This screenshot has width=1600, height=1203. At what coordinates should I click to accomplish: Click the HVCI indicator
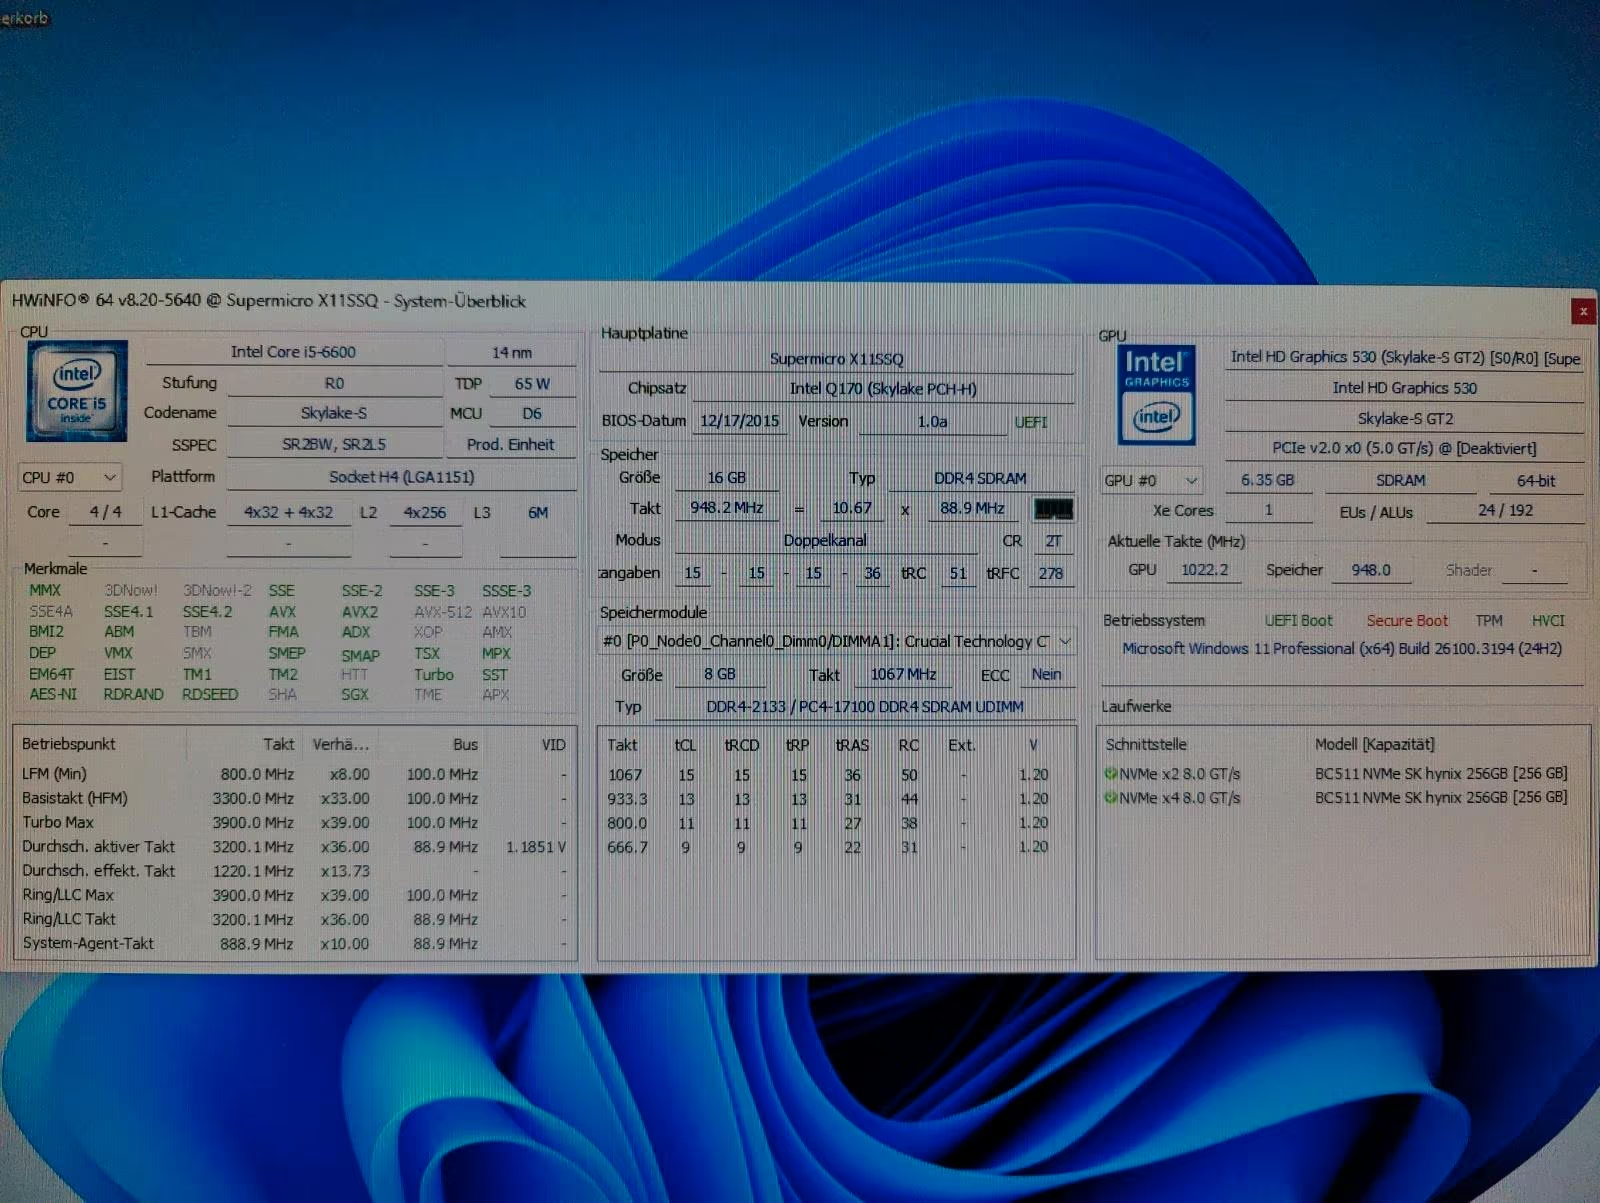pyautogui.click(x=1548, y=621)
